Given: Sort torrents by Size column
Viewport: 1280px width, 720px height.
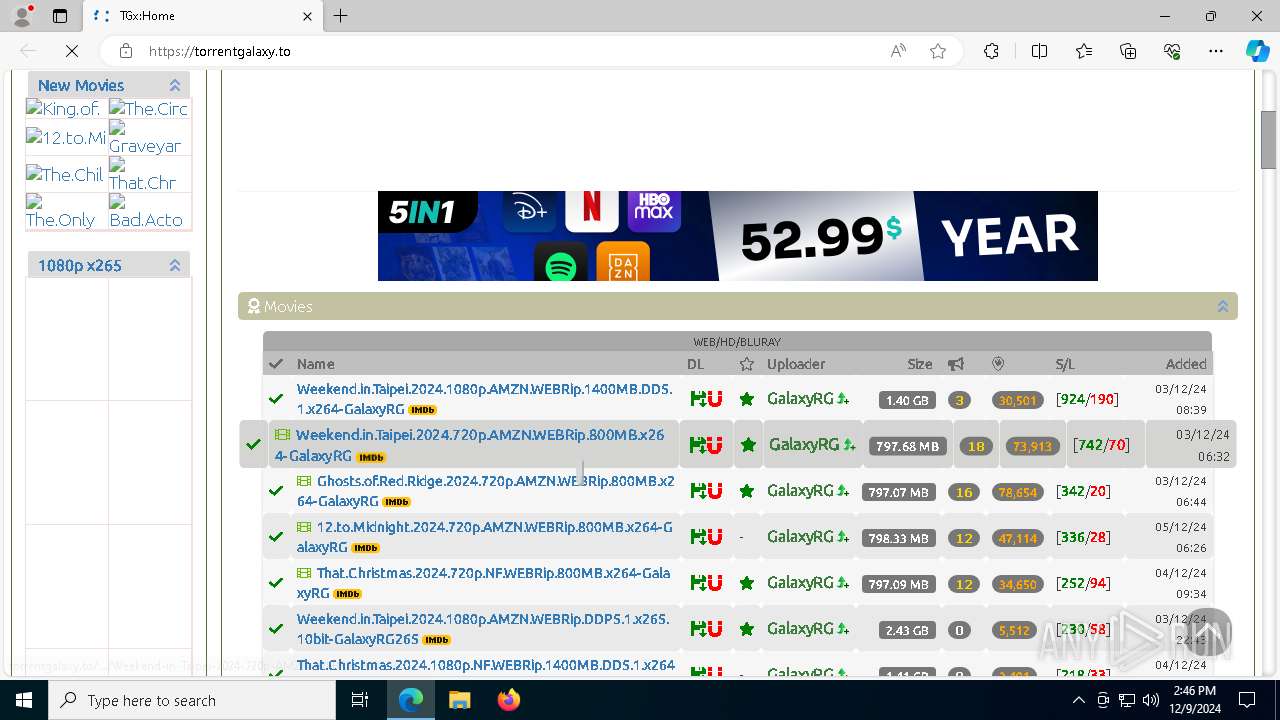Looking at the screenshot, I should 920,364.
